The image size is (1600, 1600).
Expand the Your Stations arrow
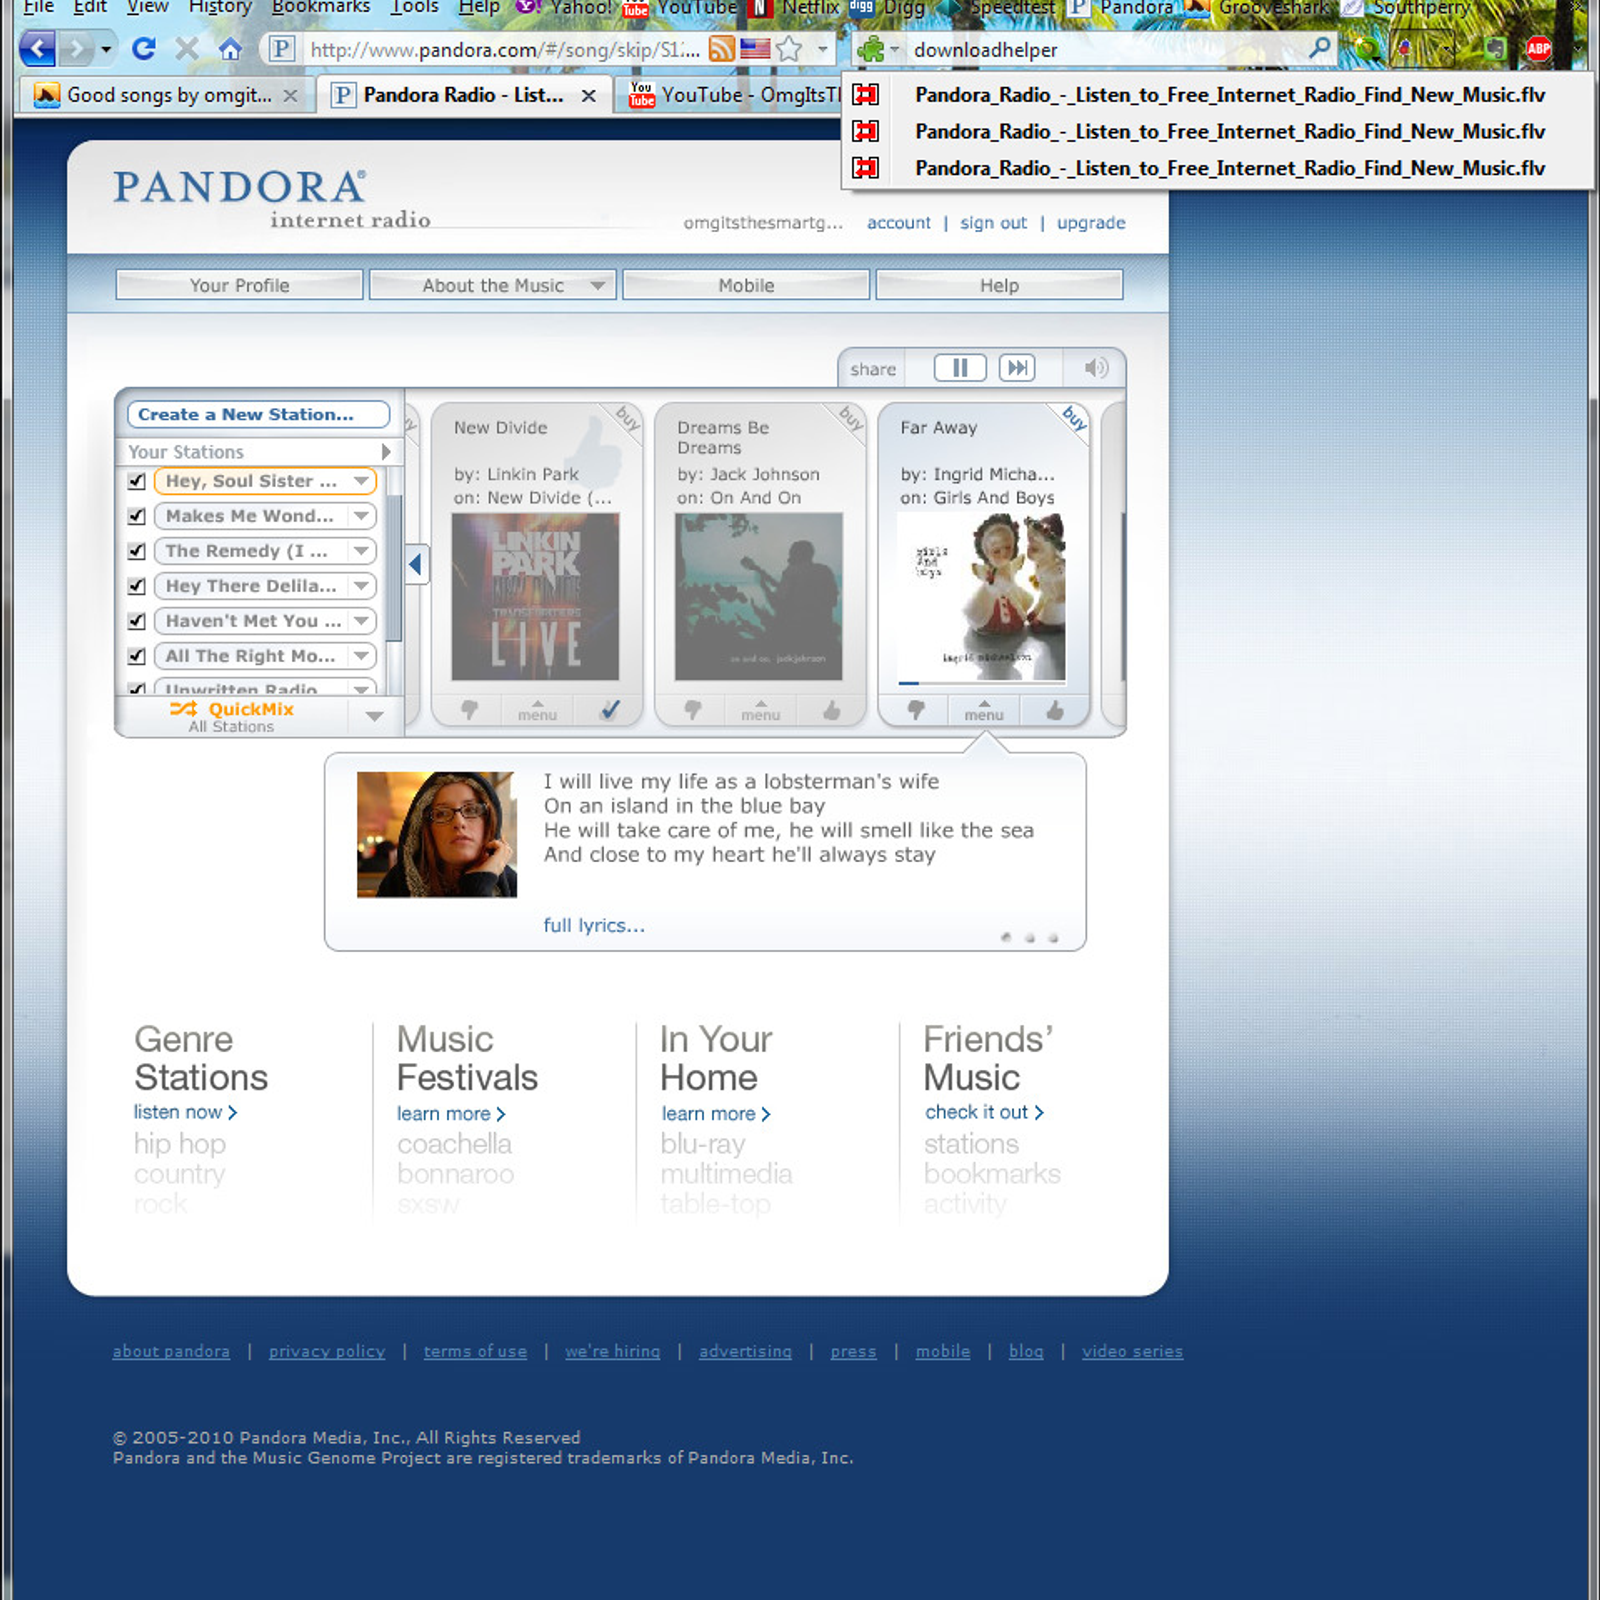[x=385, y=452]
